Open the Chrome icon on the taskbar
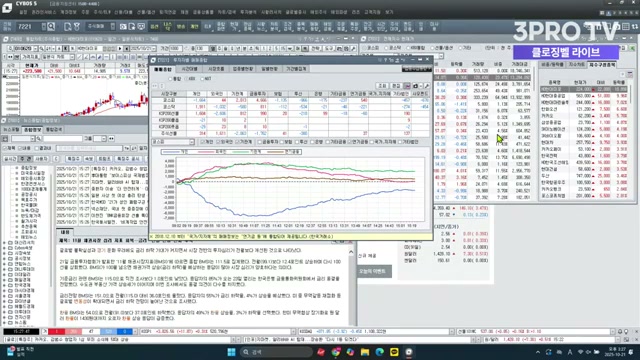 336,352
